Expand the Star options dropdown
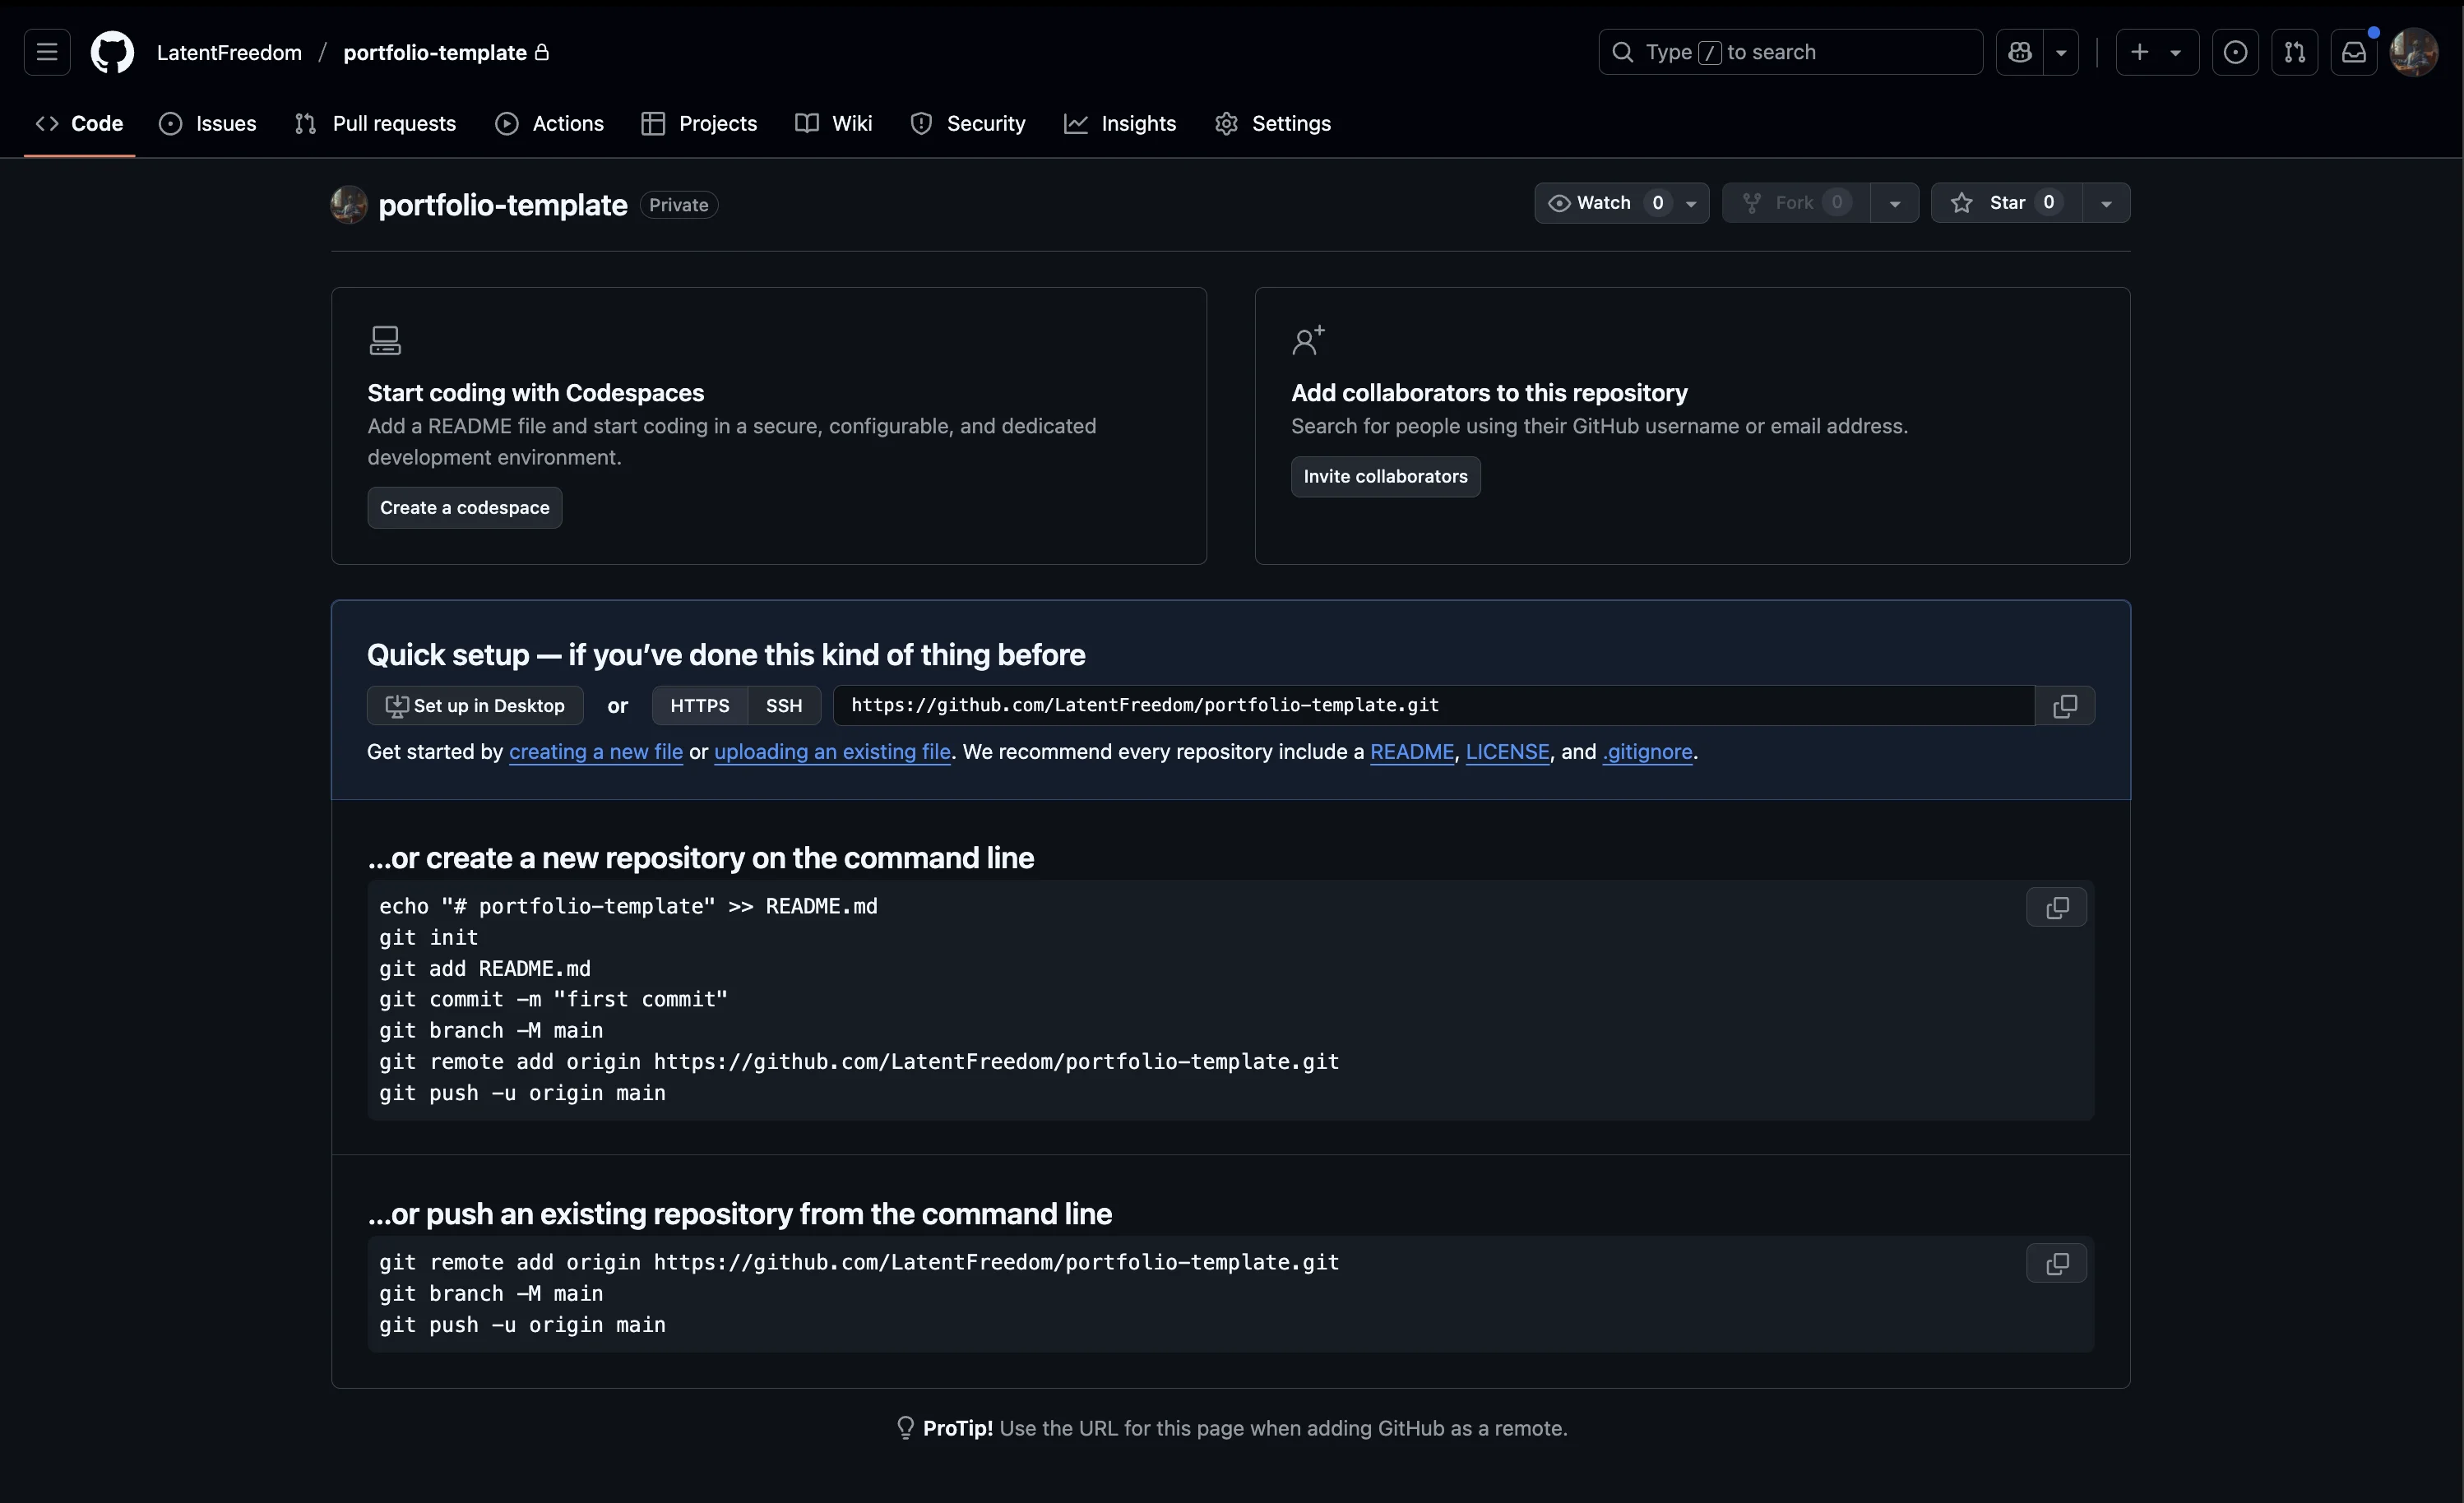 pos(2106,203)
